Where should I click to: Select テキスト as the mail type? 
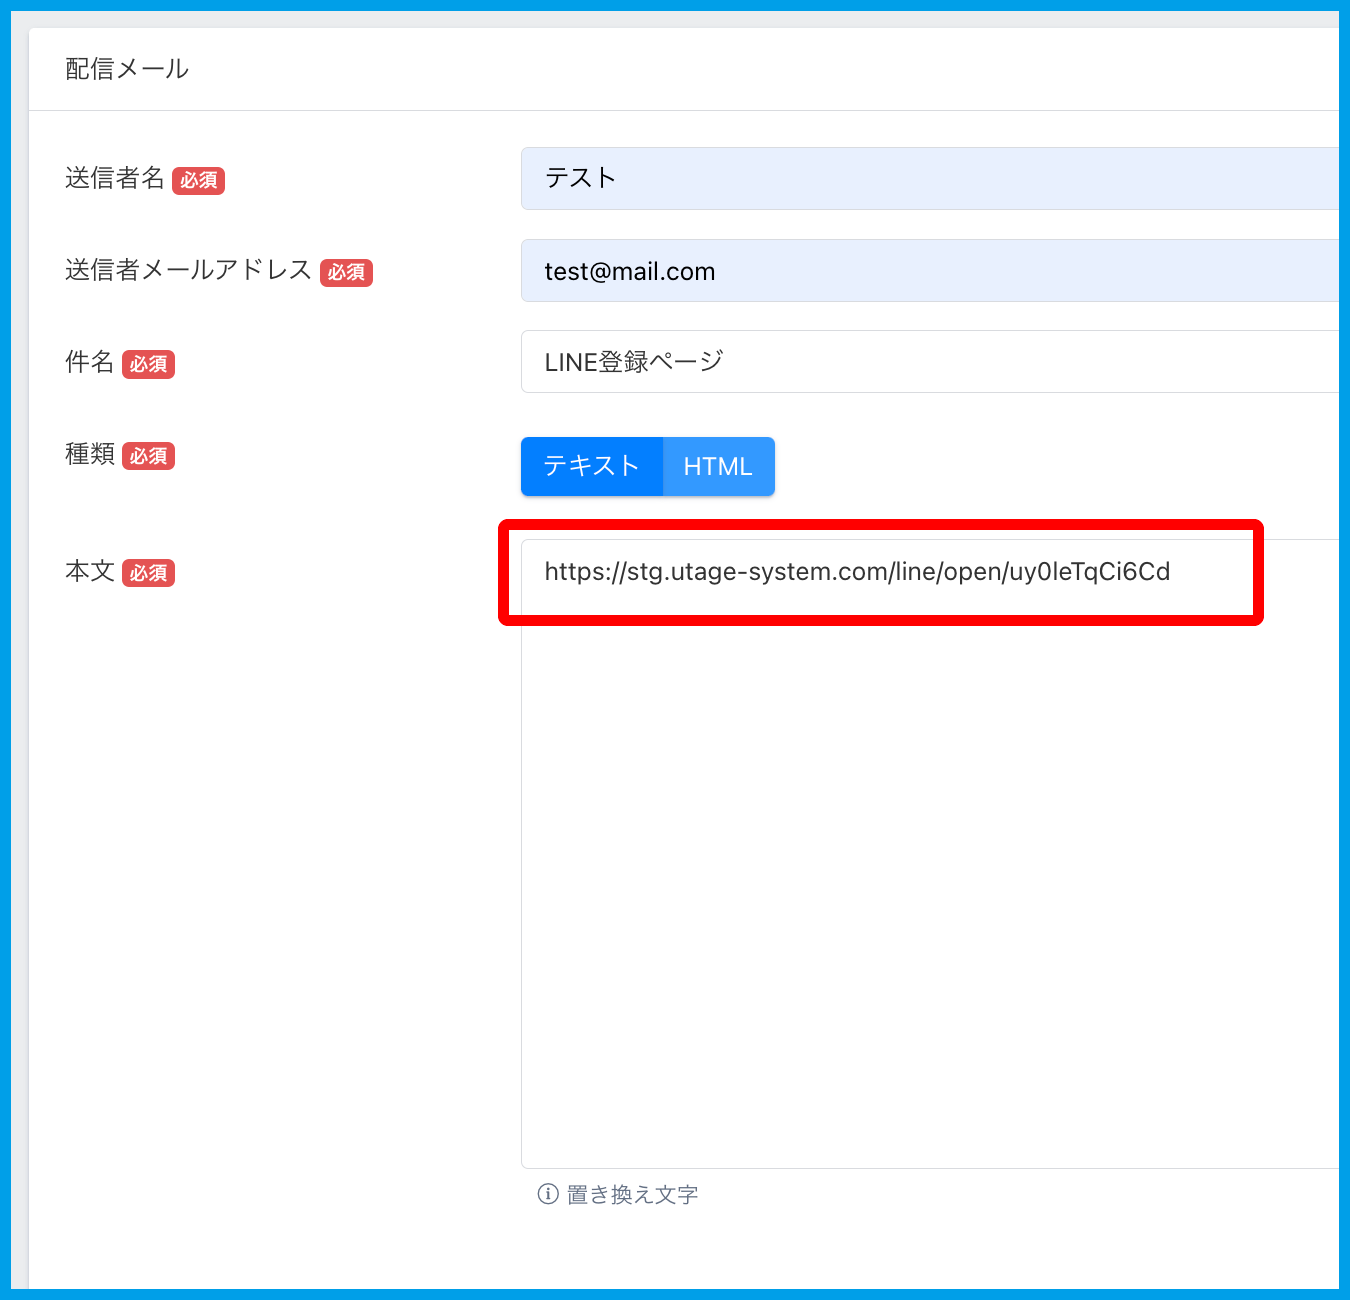point(591,466)
